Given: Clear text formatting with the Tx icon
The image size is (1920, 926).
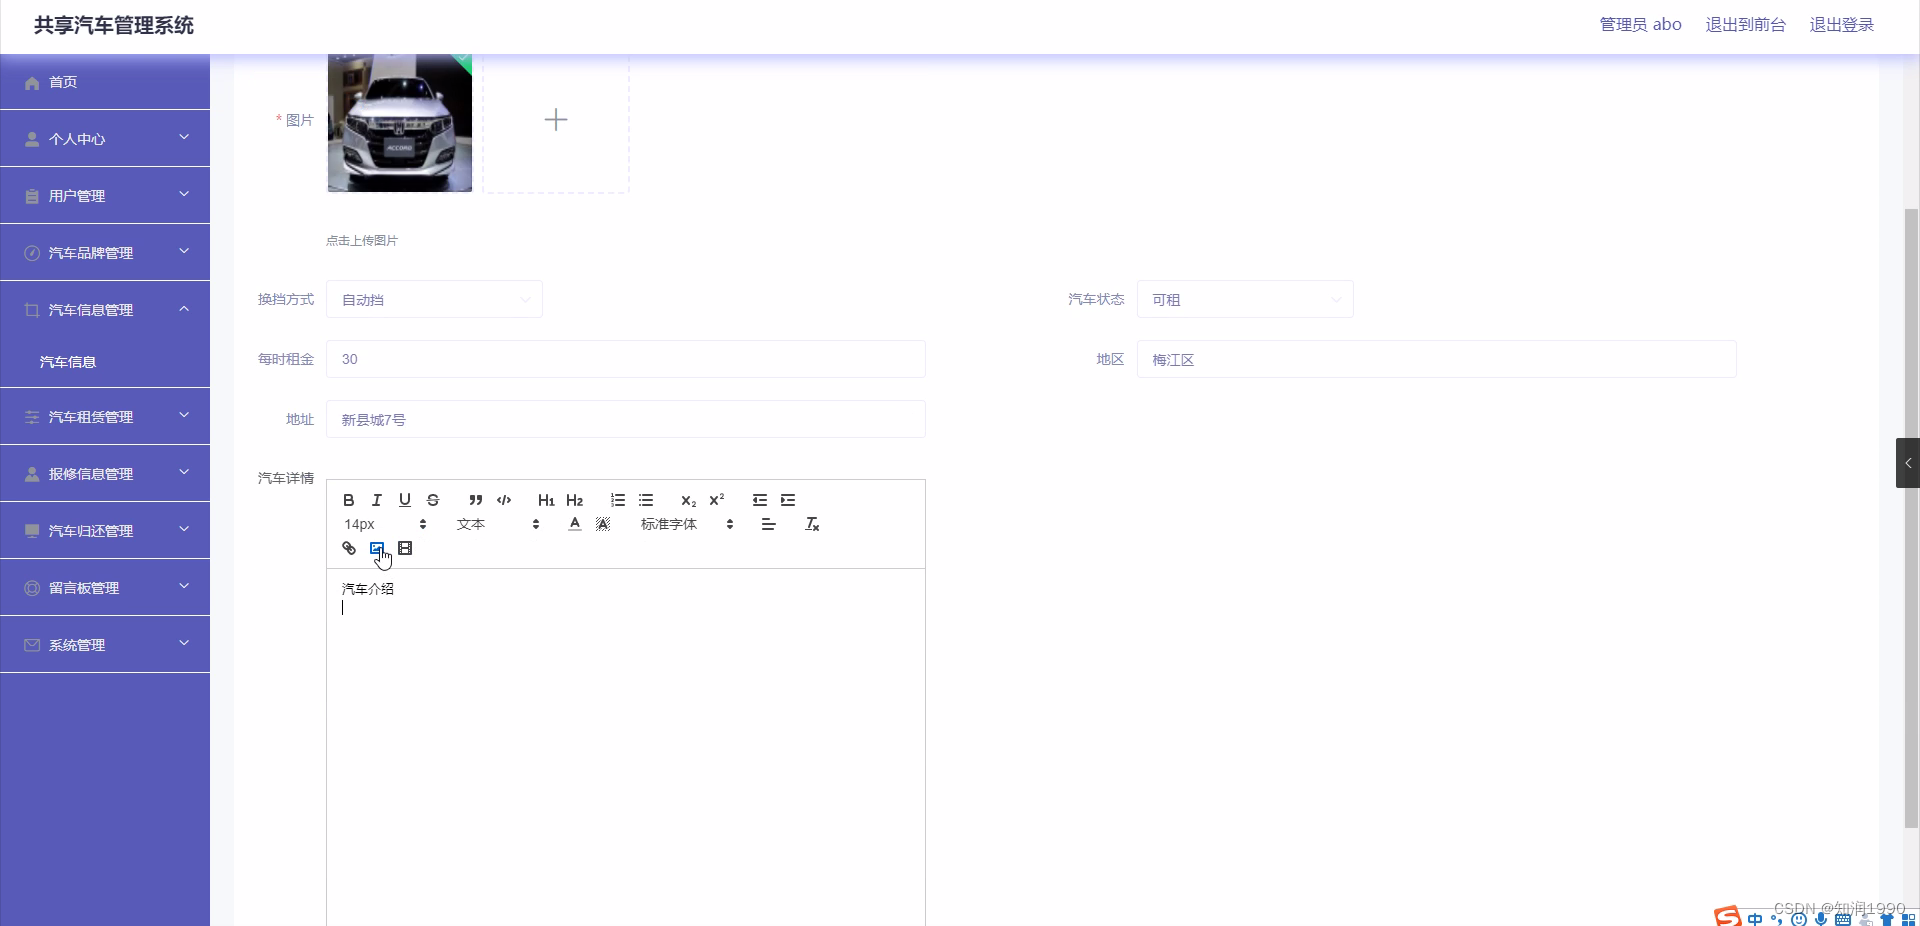Looking at the screenshot, I should pos(812,523).
